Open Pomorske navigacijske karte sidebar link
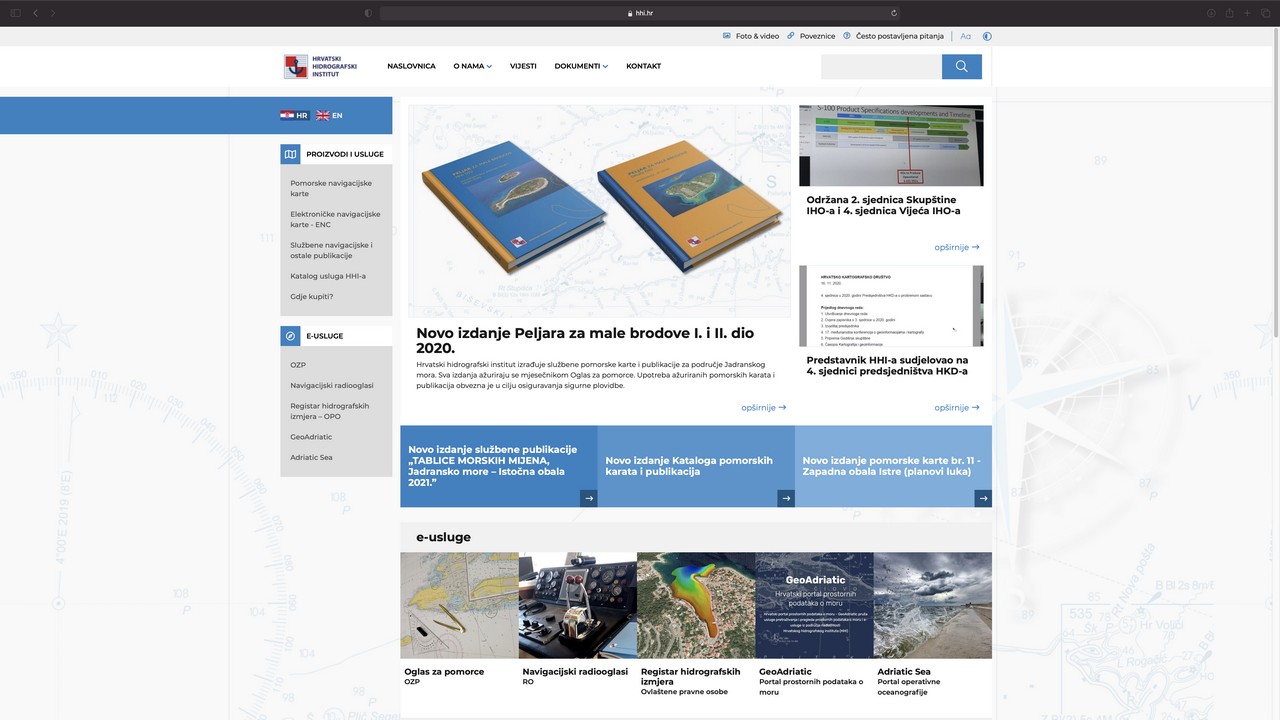This screenshot has height=720, width=1280. point(331,188)
